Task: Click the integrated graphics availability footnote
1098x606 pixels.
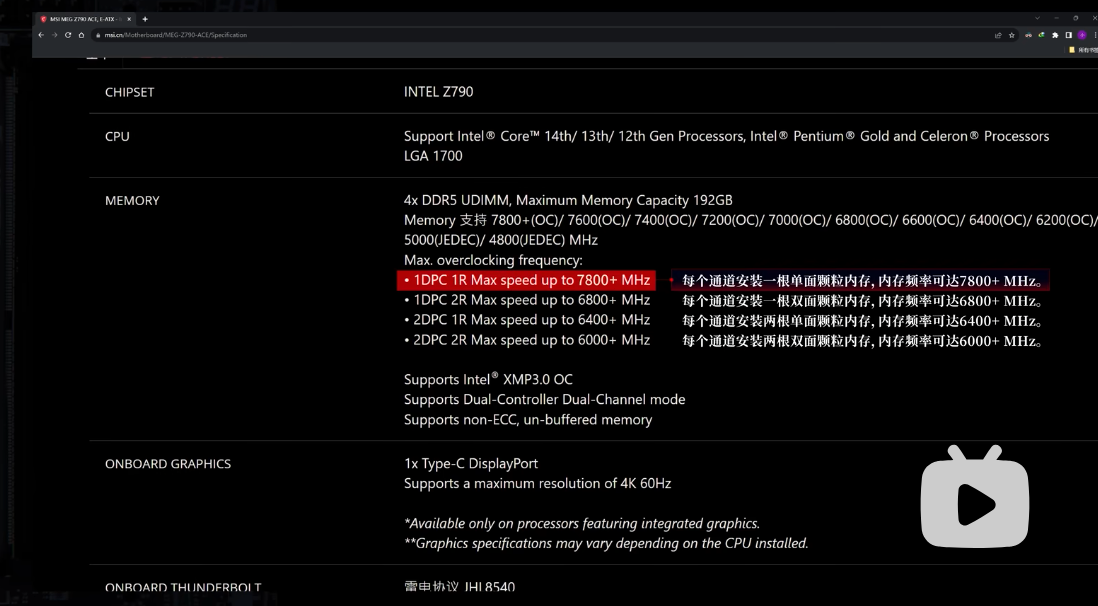Action: coord(582,523)
